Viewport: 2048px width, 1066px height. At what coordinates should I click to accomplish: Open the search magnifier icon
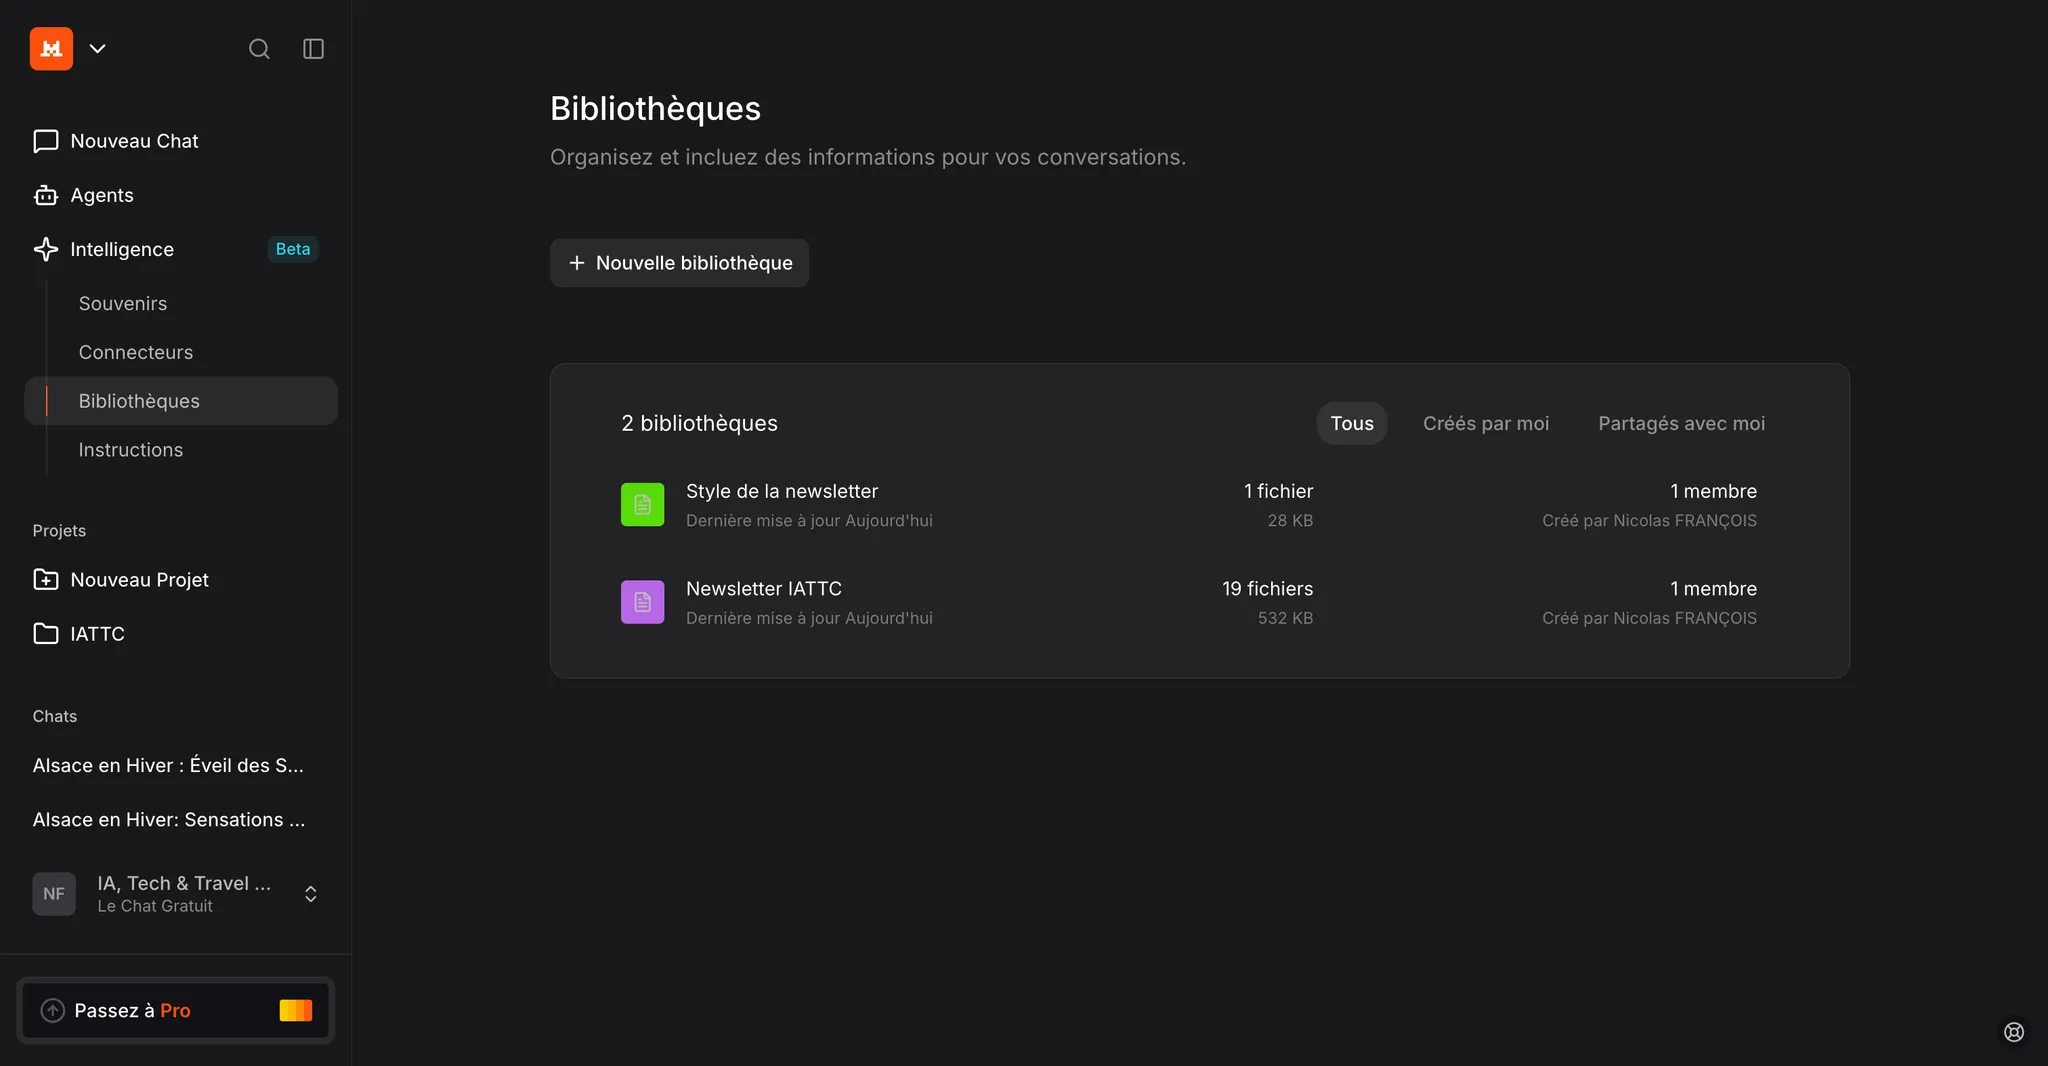(x=259, y=49)
